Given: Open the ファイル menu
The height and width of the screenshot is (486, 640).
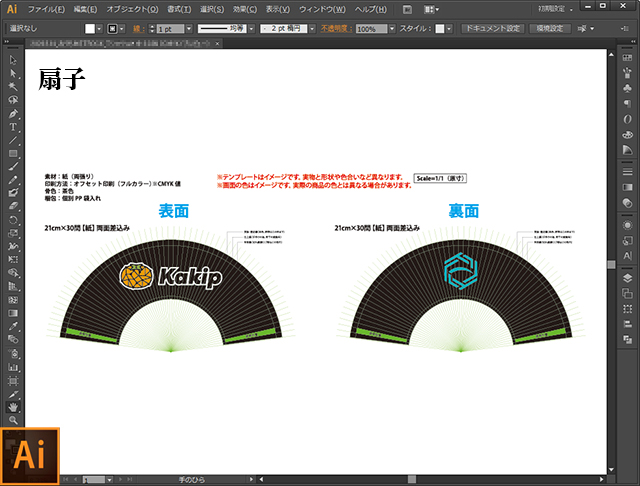Looking at the screenshot, I should [46, 9].
